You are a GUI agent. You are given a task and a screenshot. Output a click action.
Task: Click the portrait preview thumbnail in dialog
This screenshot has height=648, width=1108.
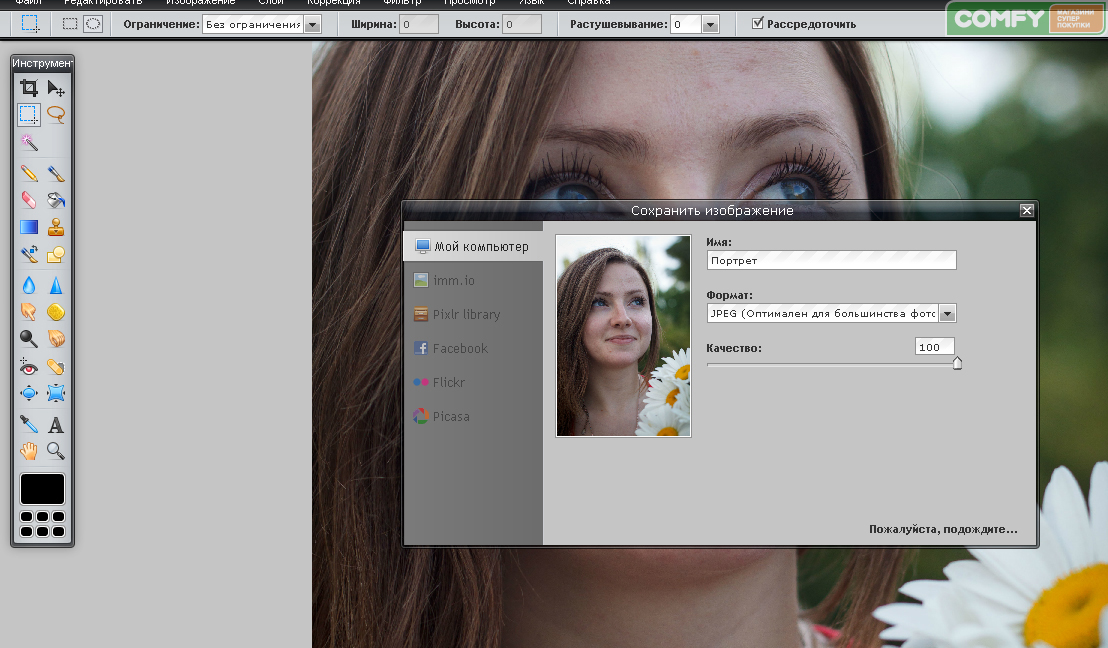[623, 336]
